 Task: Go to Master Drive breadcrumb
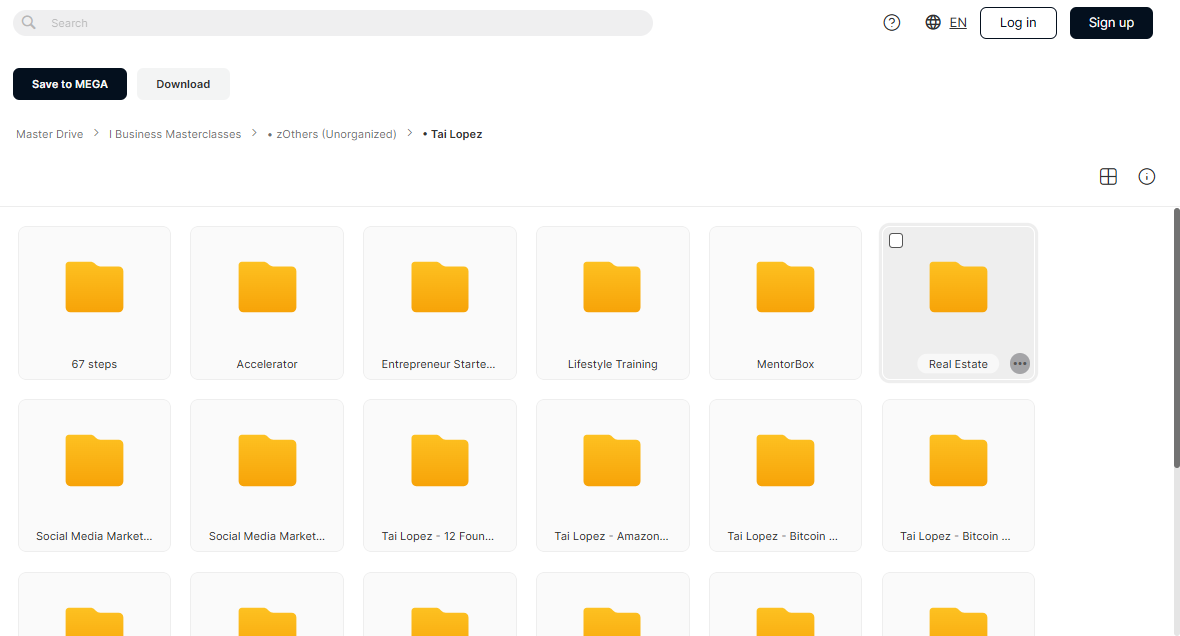pyautogui.click(x=50, y=134)
